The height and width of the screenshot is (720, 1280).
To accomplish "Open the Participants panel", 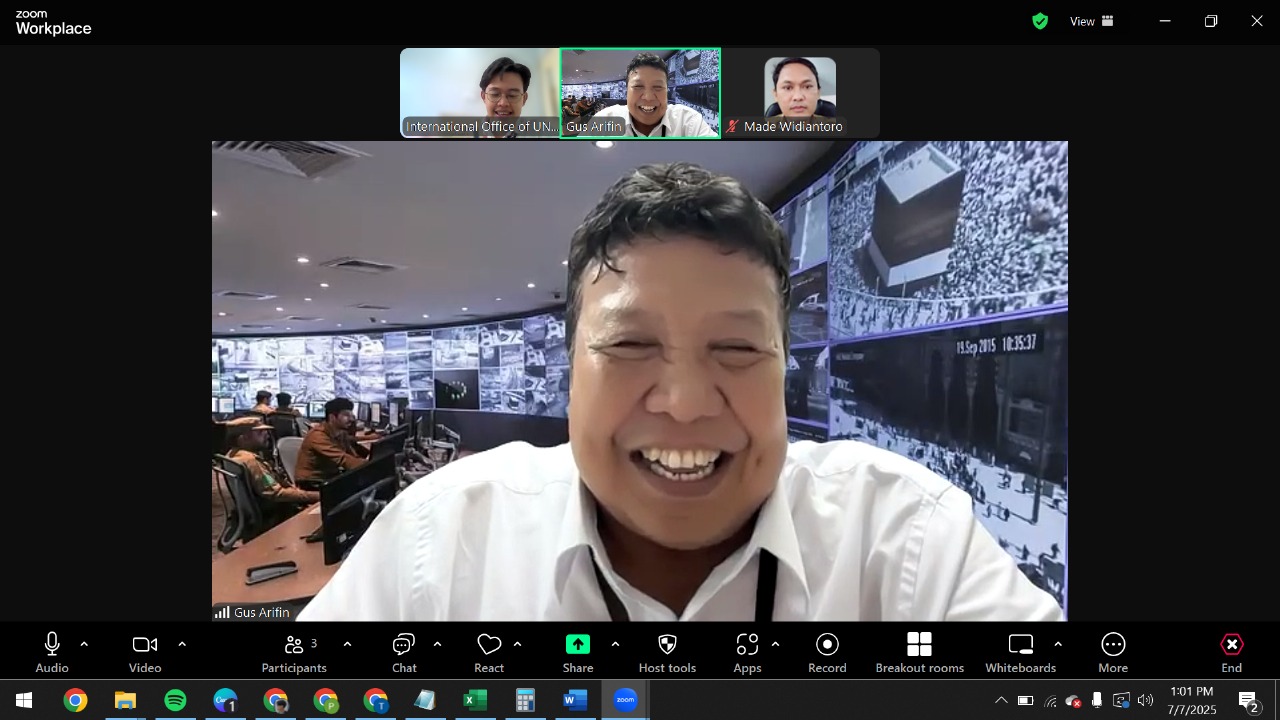I will tap(294, 653).
